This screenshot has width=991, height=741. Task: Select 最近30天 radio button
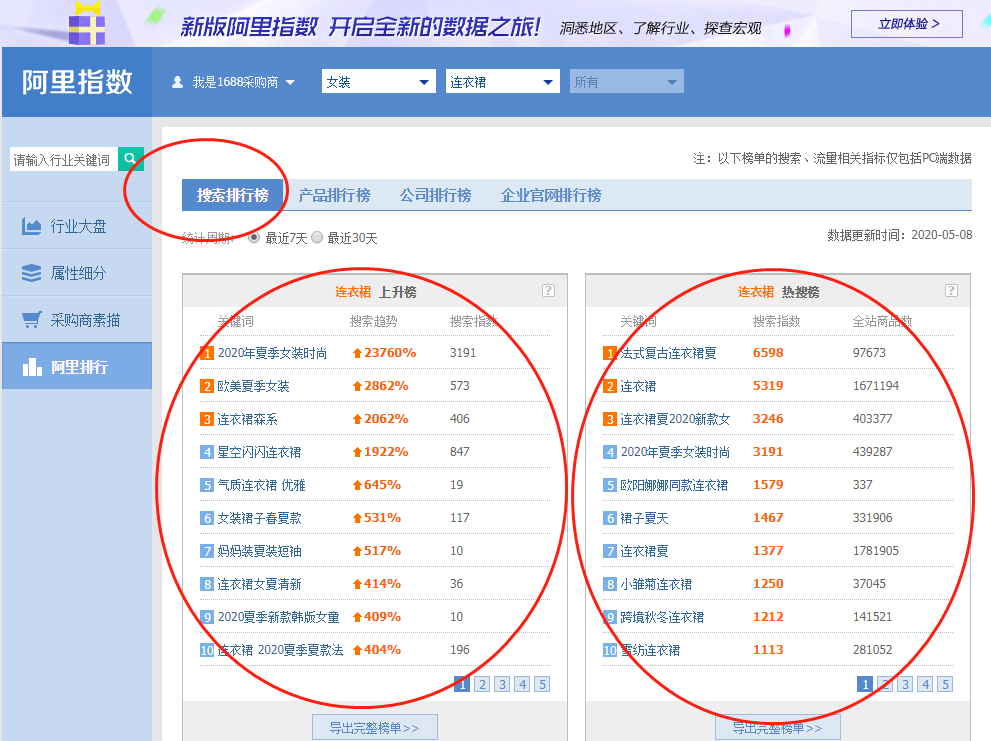point(317,238)
